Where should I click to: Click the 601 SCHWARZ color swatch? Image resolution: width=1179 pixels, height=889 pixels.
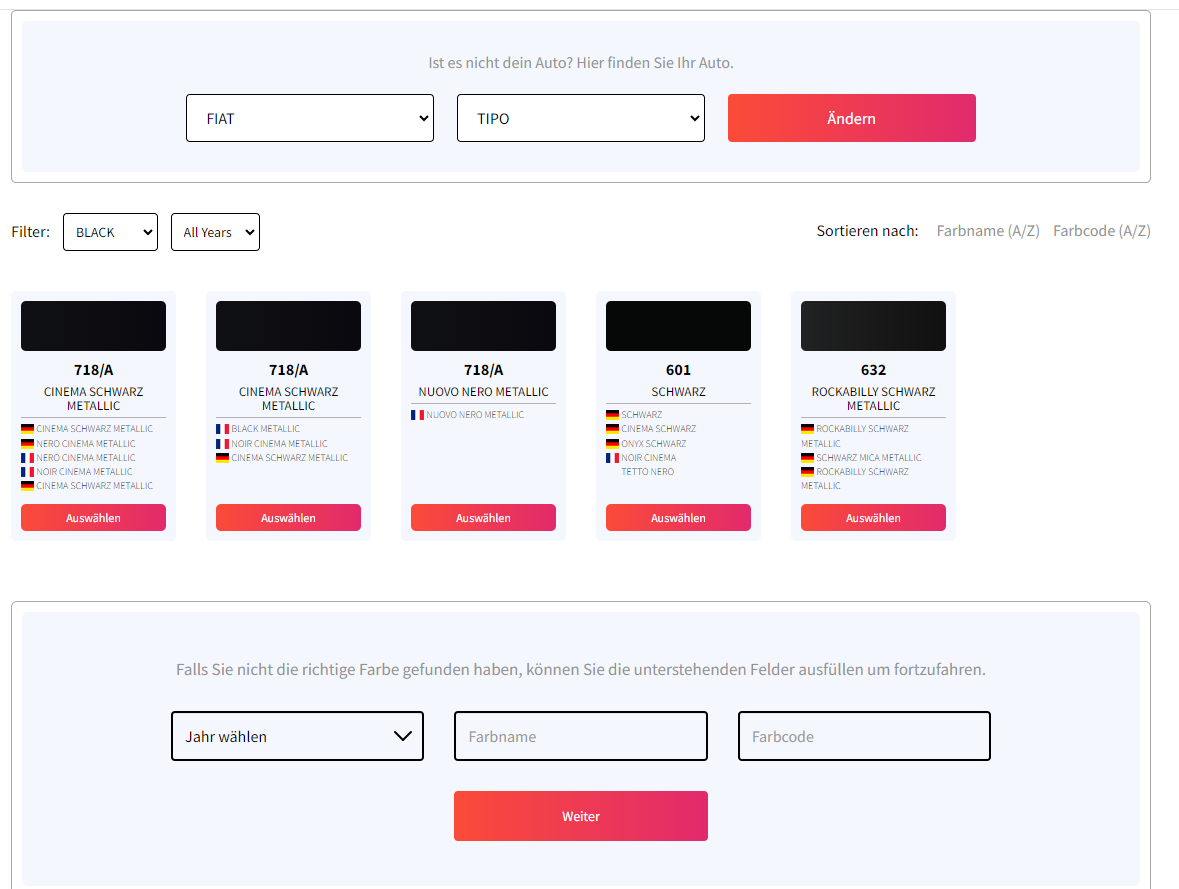point(678,326)
